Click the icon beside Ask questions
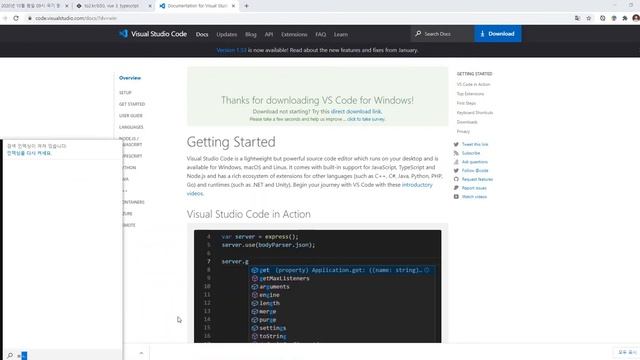The width and height of the screenshot is (640, 360). 456,162
